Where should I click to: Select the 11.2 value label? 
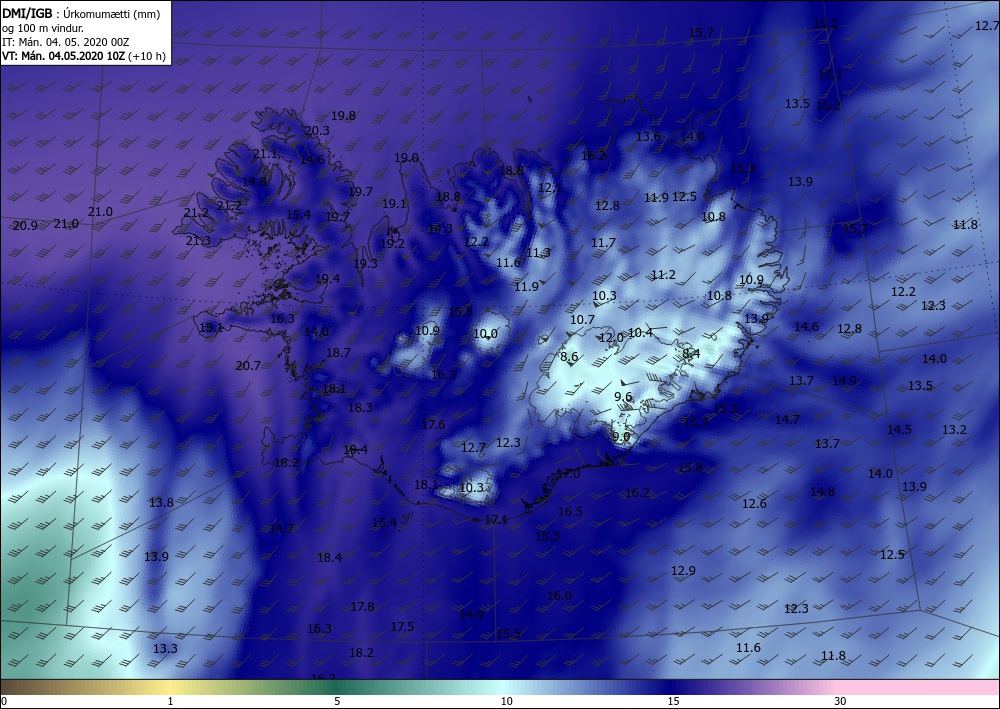pos(663,275)
